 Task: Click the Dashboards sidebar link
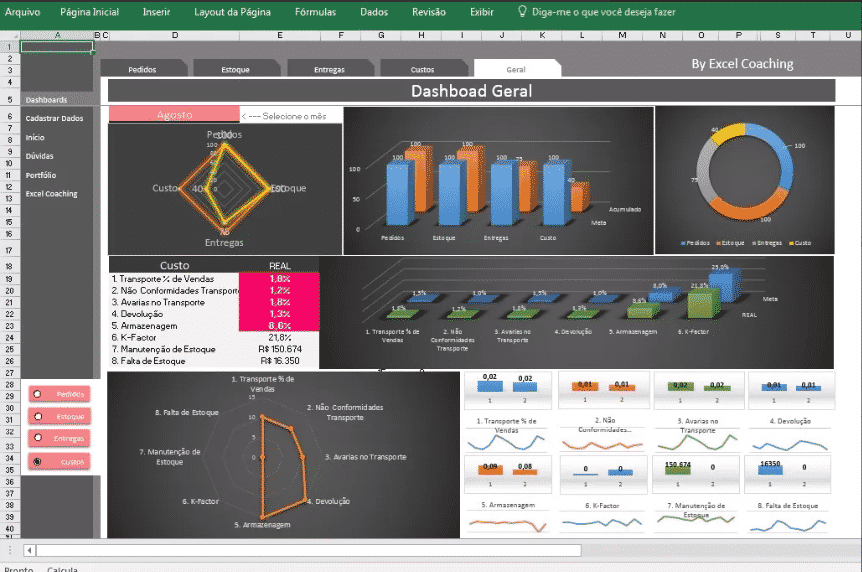point(46,100)
